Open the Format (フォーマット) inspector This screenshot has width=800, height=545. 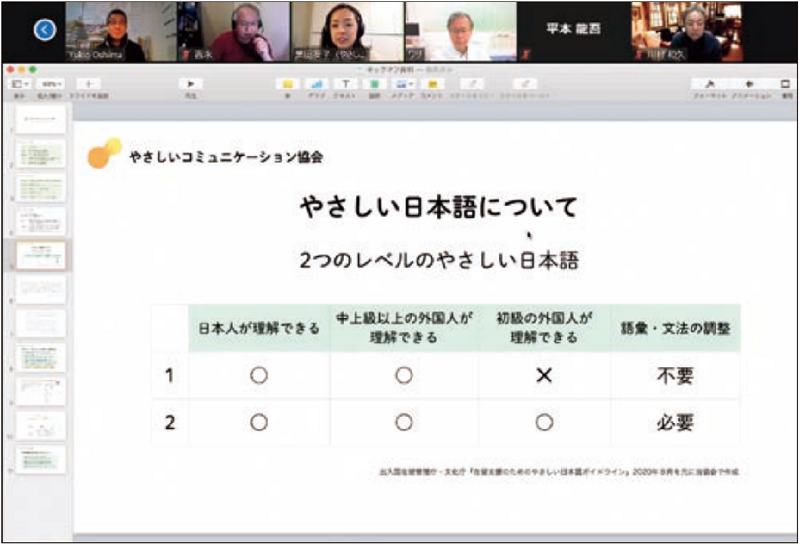[709, 84]
